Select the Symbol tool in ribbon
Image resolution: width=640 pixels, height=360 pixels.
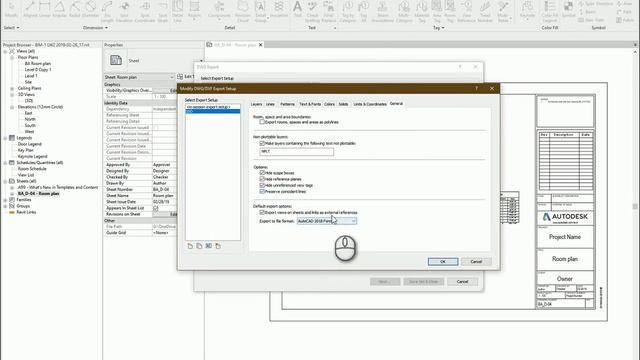(x=568, y=10)
